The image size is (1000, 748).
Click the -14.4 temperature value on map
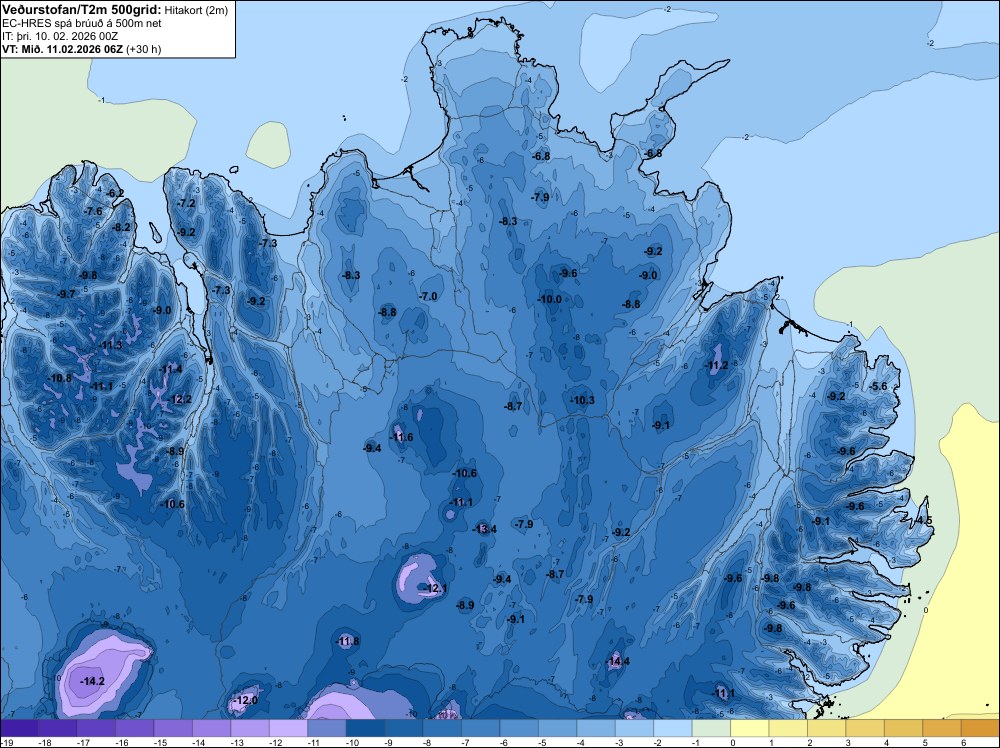617,661
